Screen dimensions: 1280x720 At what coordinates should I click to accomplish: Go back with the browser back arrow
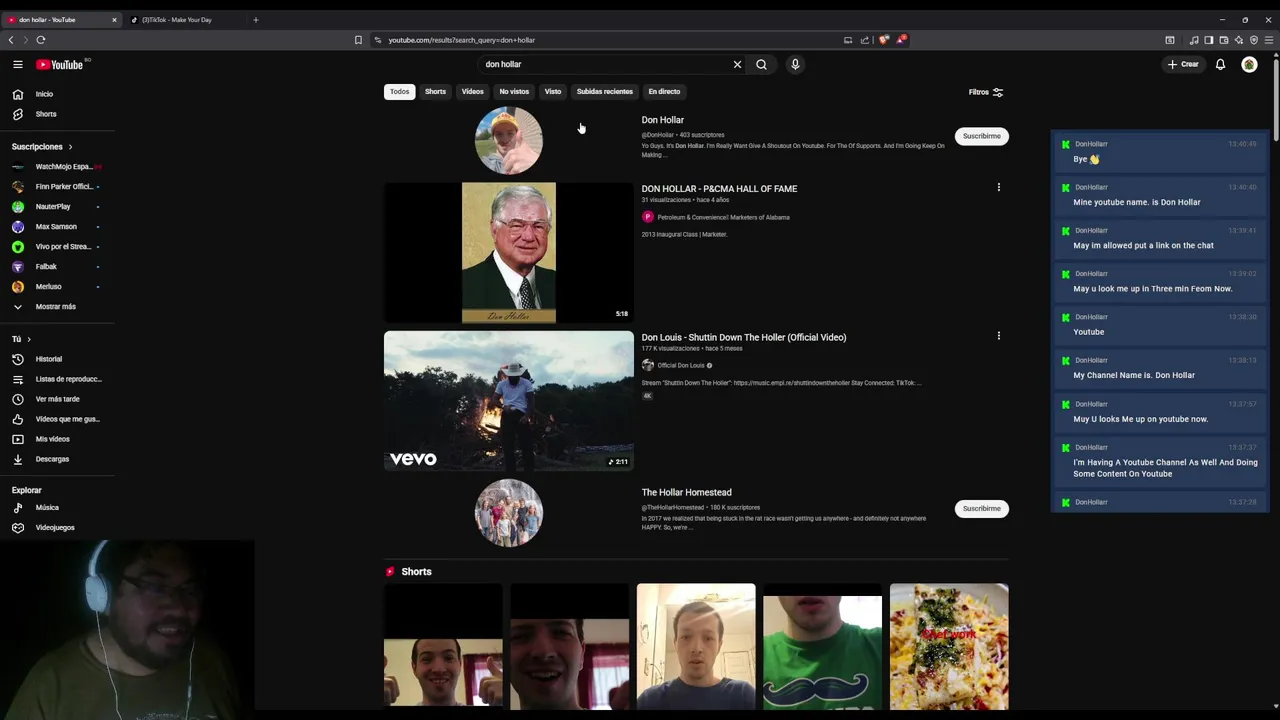[x=11, y=40]
